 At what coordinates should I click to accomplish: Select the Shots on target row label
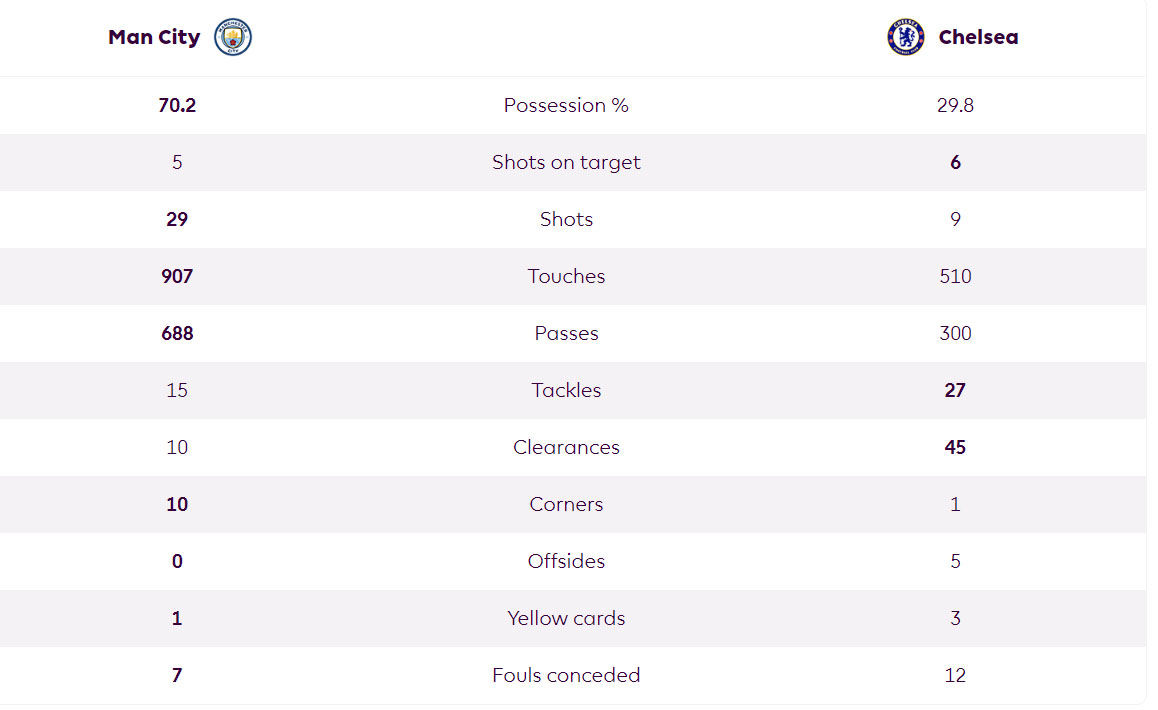coord(566,162)
